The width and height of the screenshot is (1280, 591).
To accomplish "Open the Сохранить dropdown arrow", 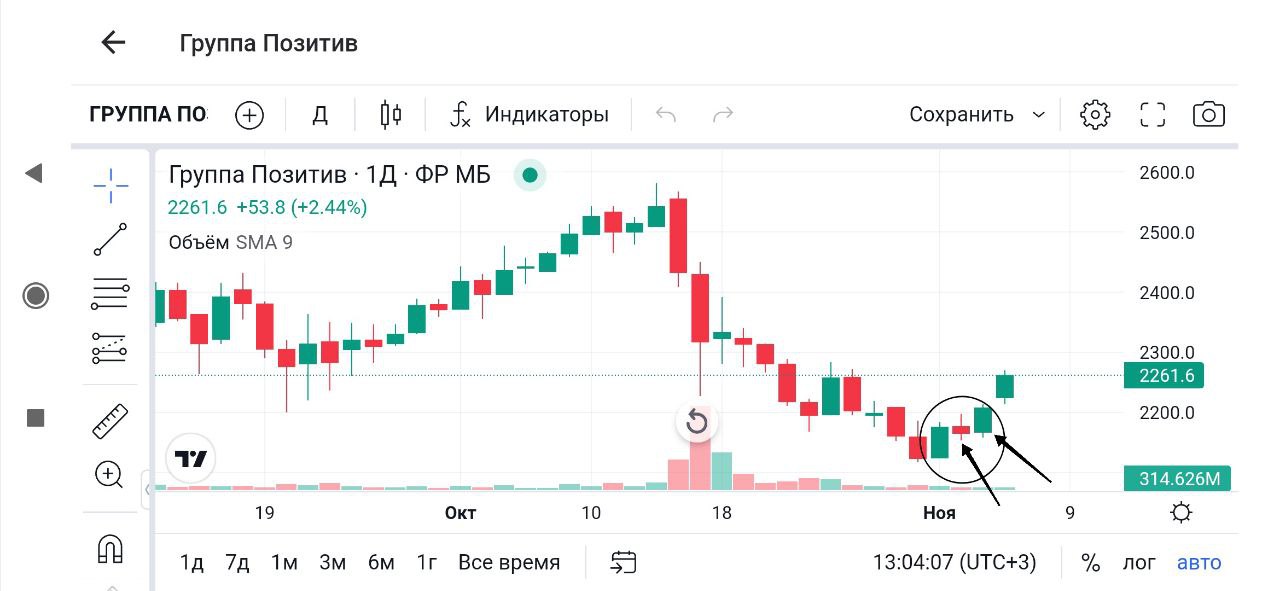I will [1039, 115].
